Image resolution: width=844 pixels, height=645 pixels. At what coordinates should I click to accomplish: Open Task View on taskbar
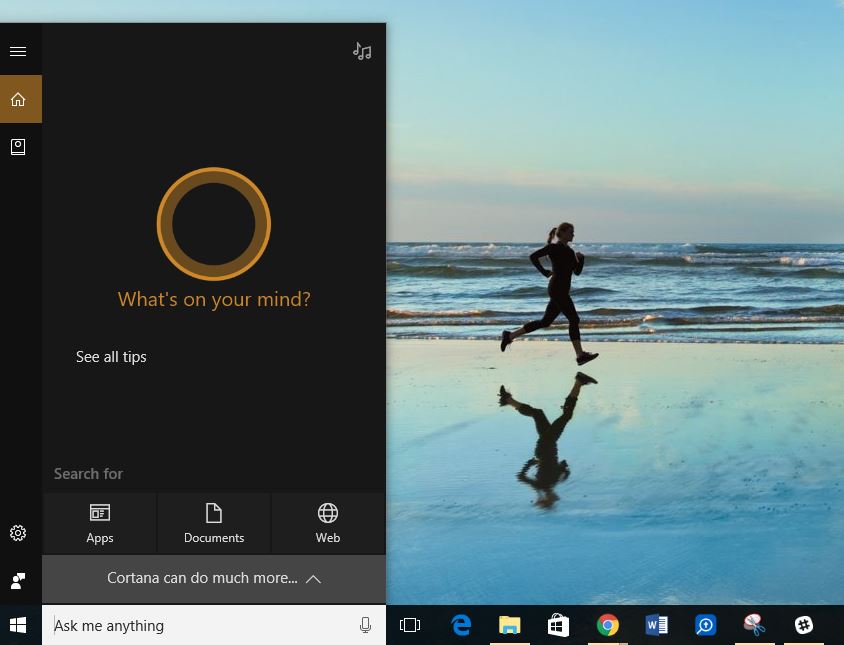click(410, 625)
